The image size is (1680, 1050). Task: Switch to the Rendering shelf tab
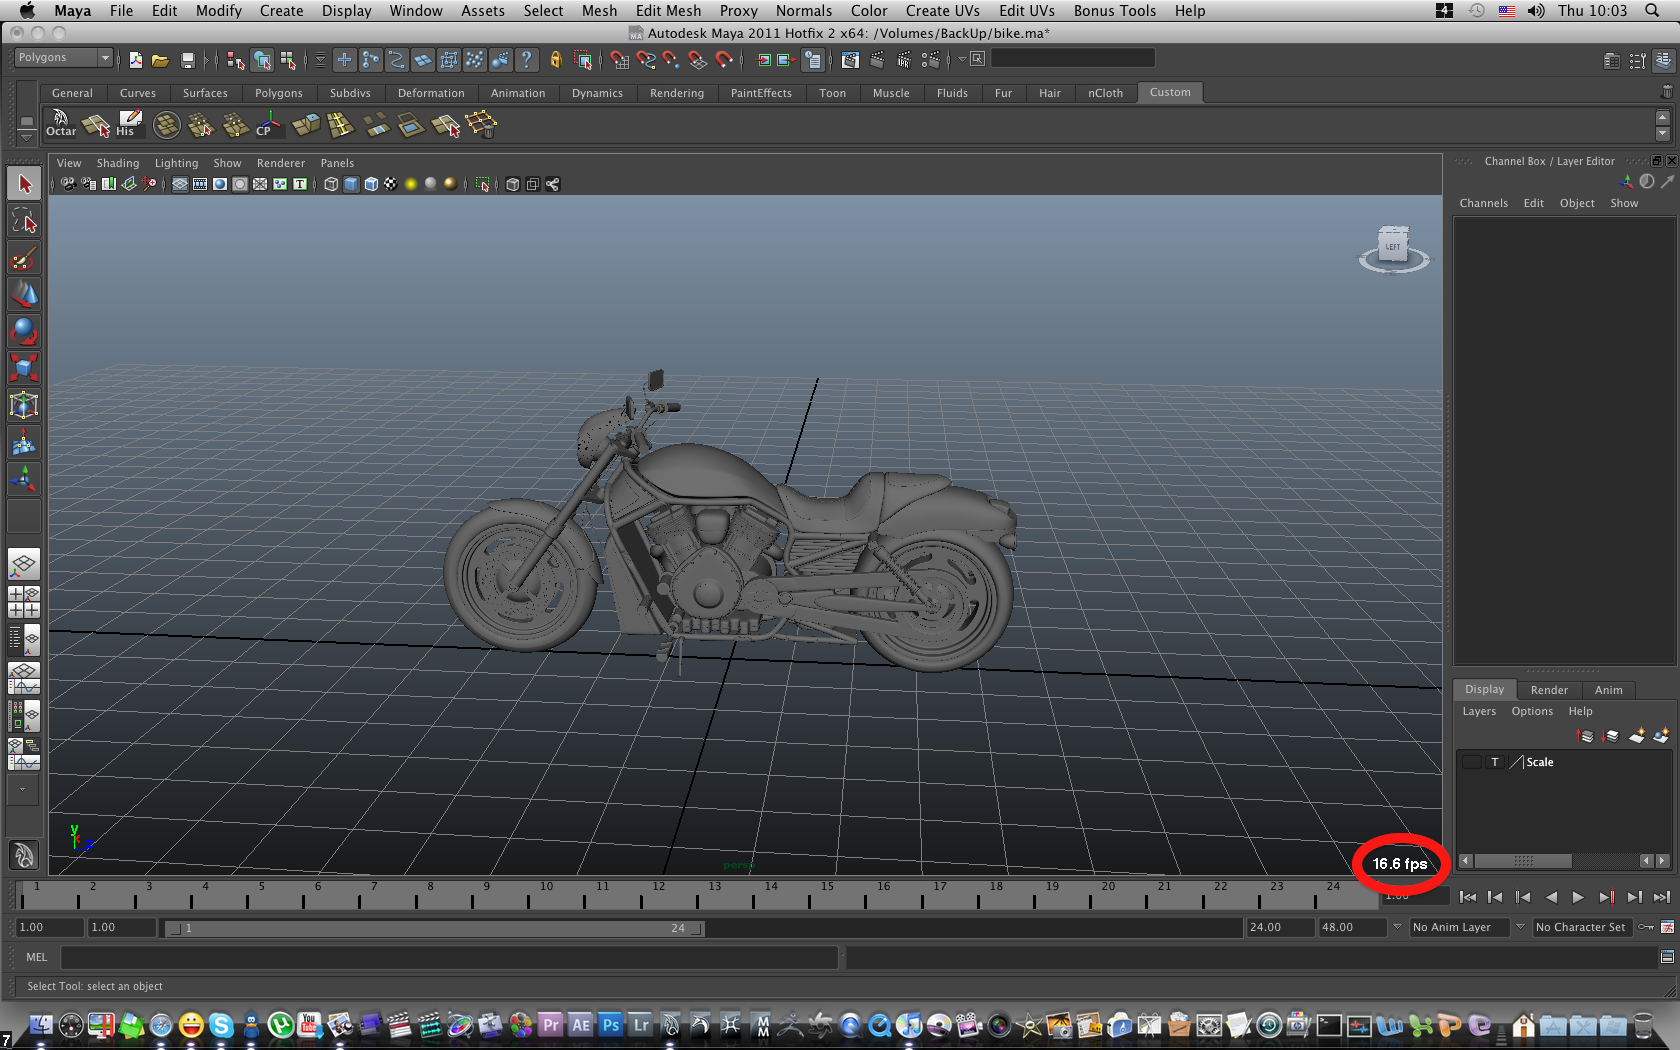(x=676, y=93)
